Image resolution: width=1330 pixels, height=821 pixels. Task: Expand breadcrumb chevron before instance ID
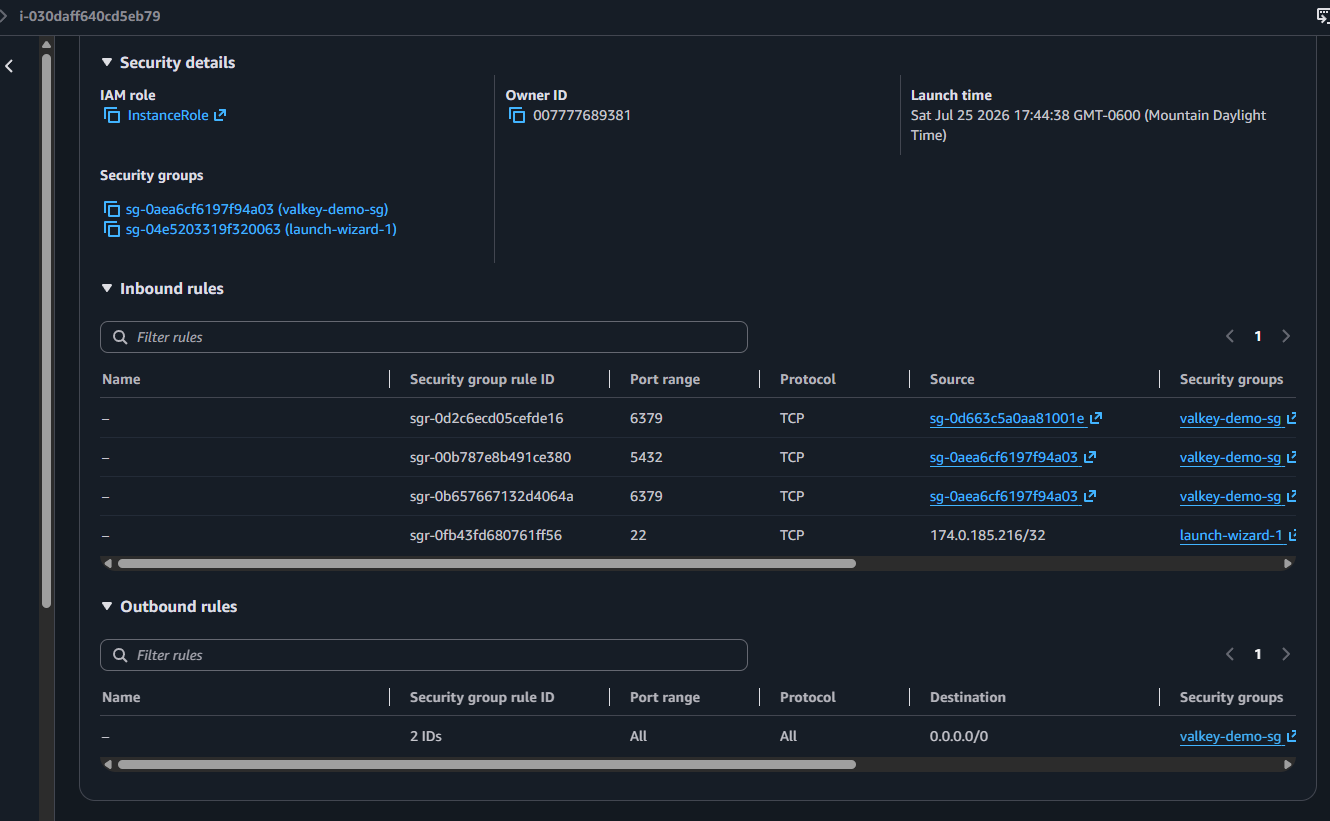[x=4, y=16]
